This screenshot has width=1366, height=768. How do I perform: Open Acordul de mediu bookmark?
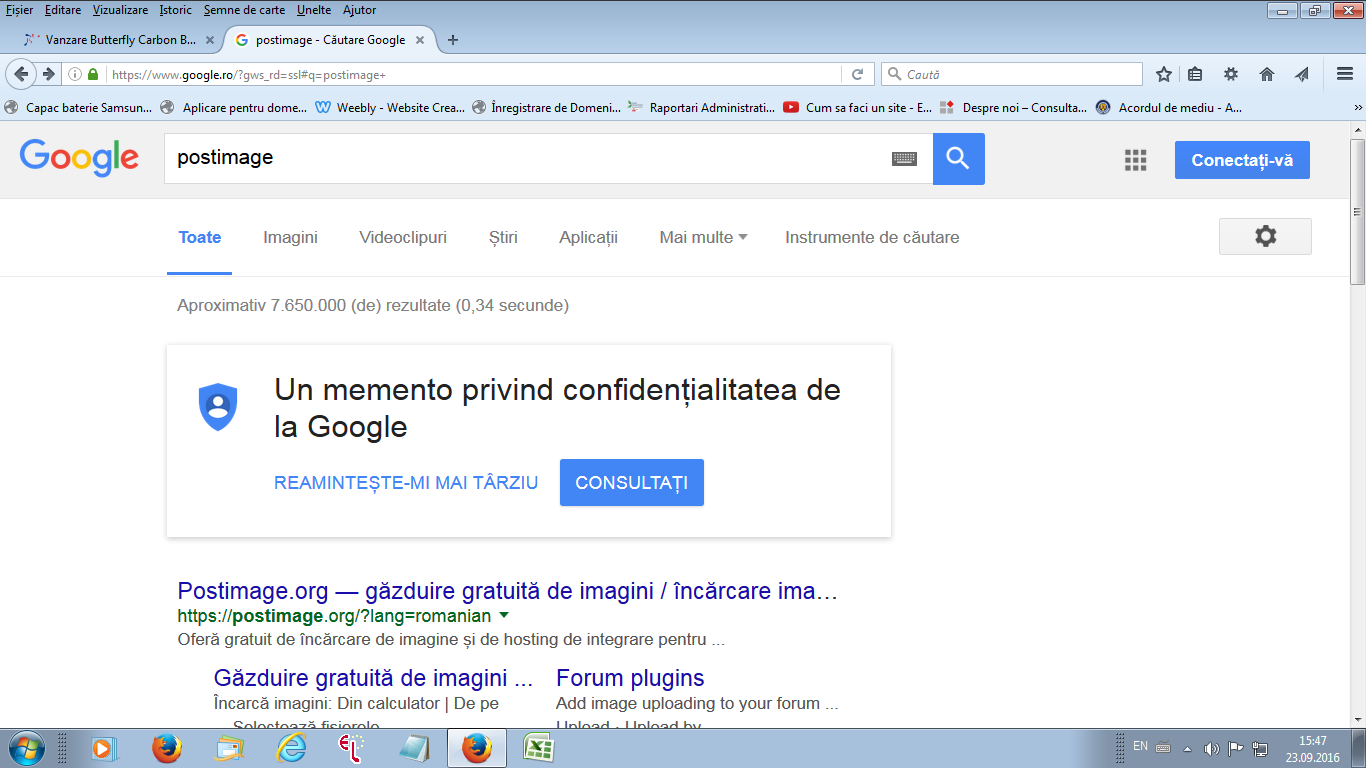coord(1170,107)
